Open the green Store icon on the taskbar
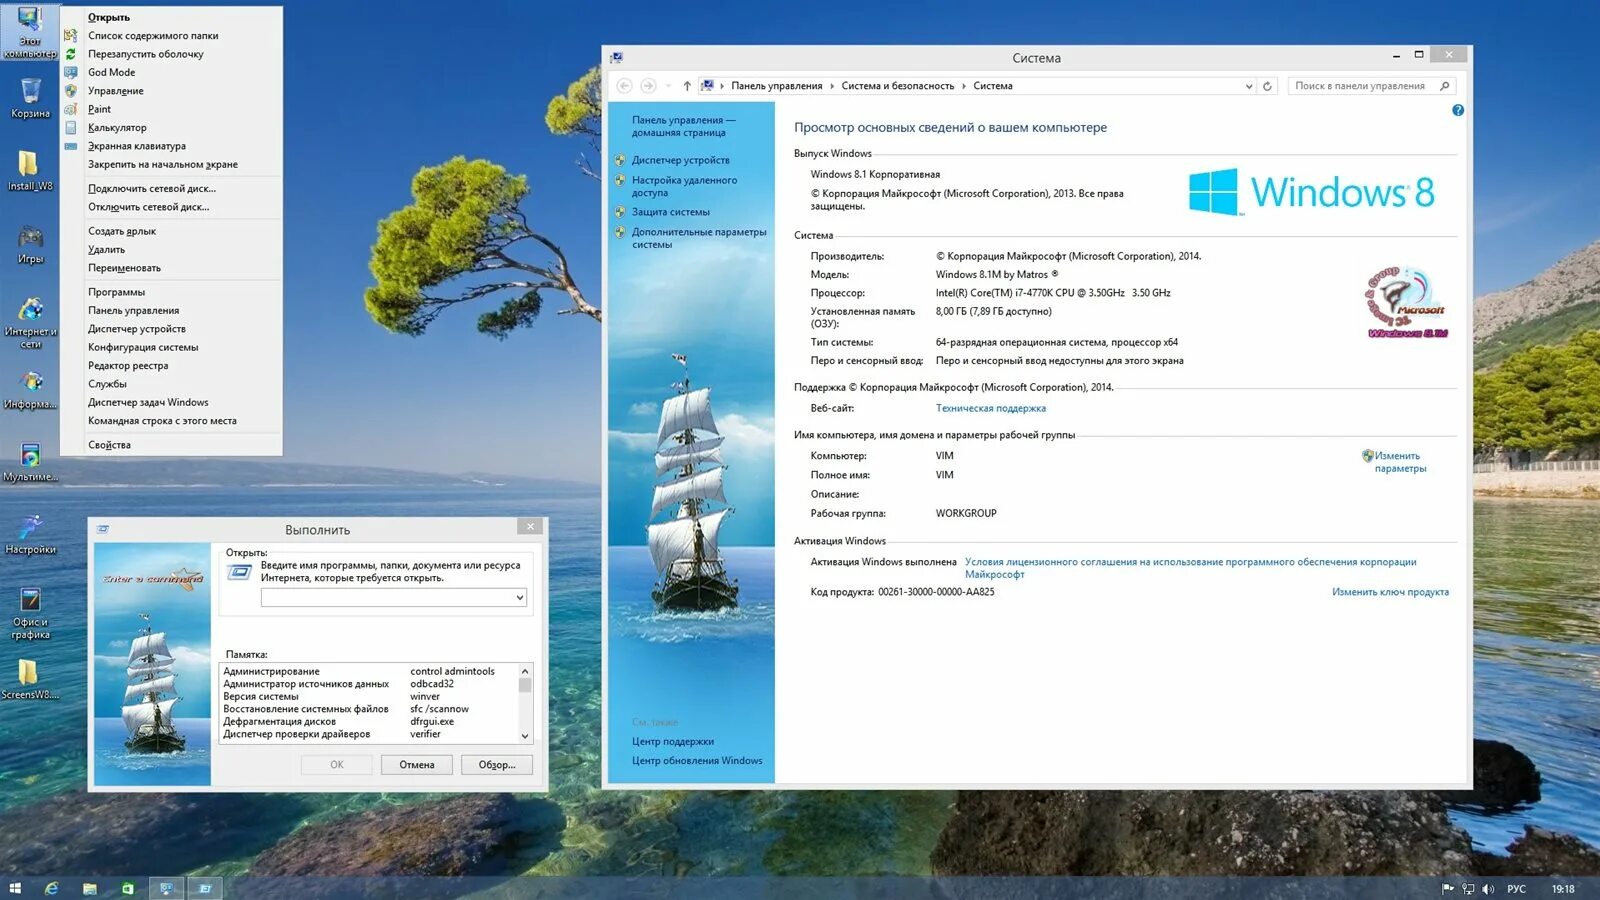This screenshot has width=1600, height=900. point(127,888)
